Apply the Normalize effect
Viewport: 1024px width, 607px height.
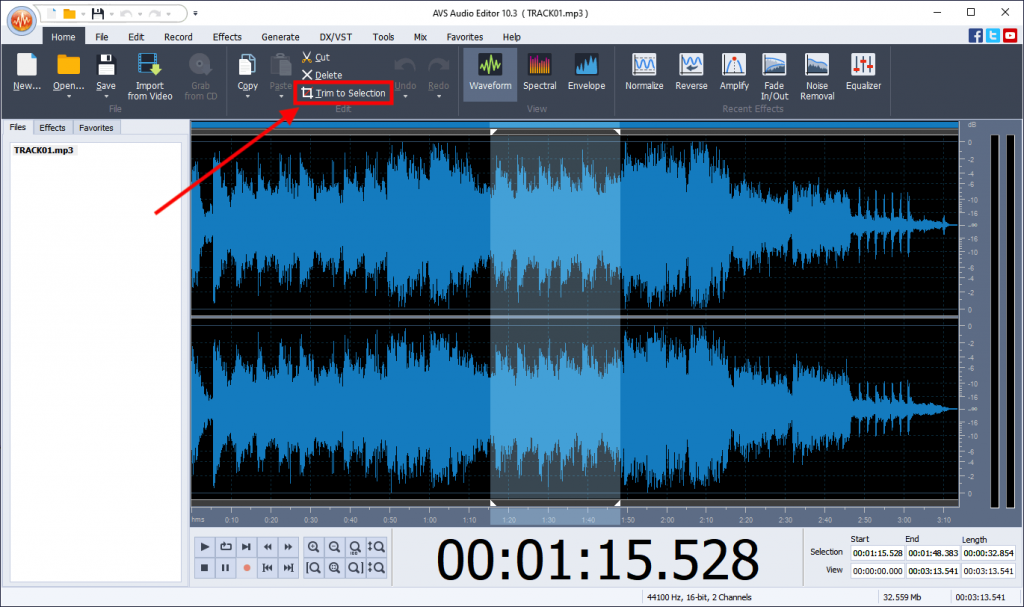point(644,73)
